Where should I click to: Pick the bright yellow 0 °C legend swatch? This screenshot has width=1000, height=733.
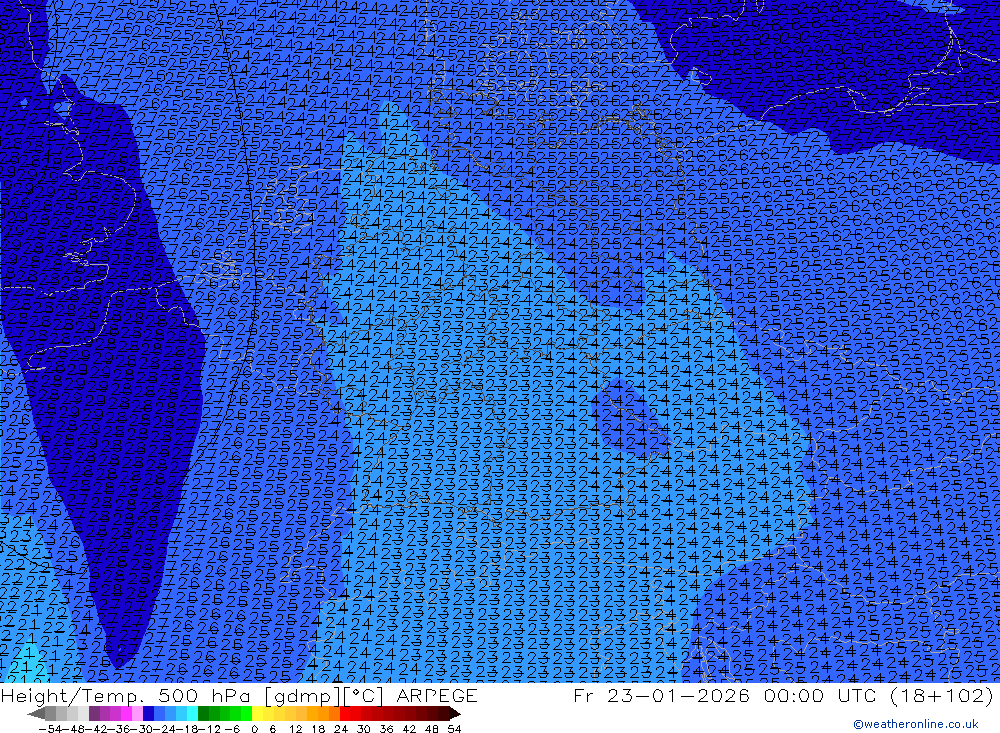(x=257, y=713)
